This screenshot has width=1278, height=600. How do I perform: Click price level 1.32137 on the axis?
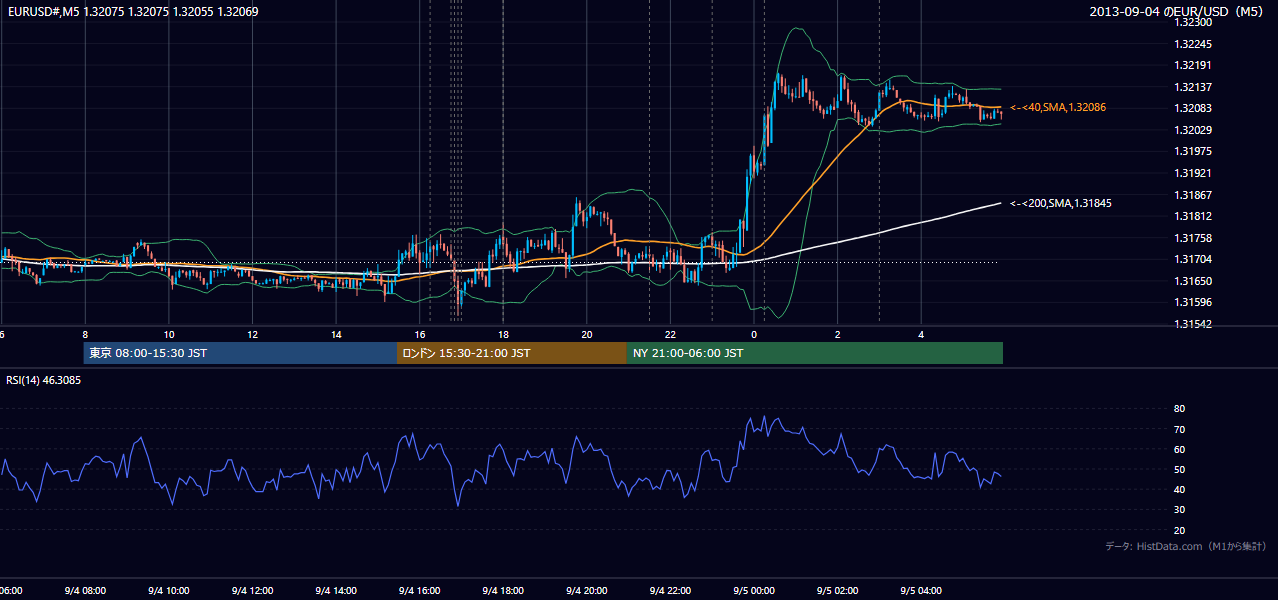1192,87
